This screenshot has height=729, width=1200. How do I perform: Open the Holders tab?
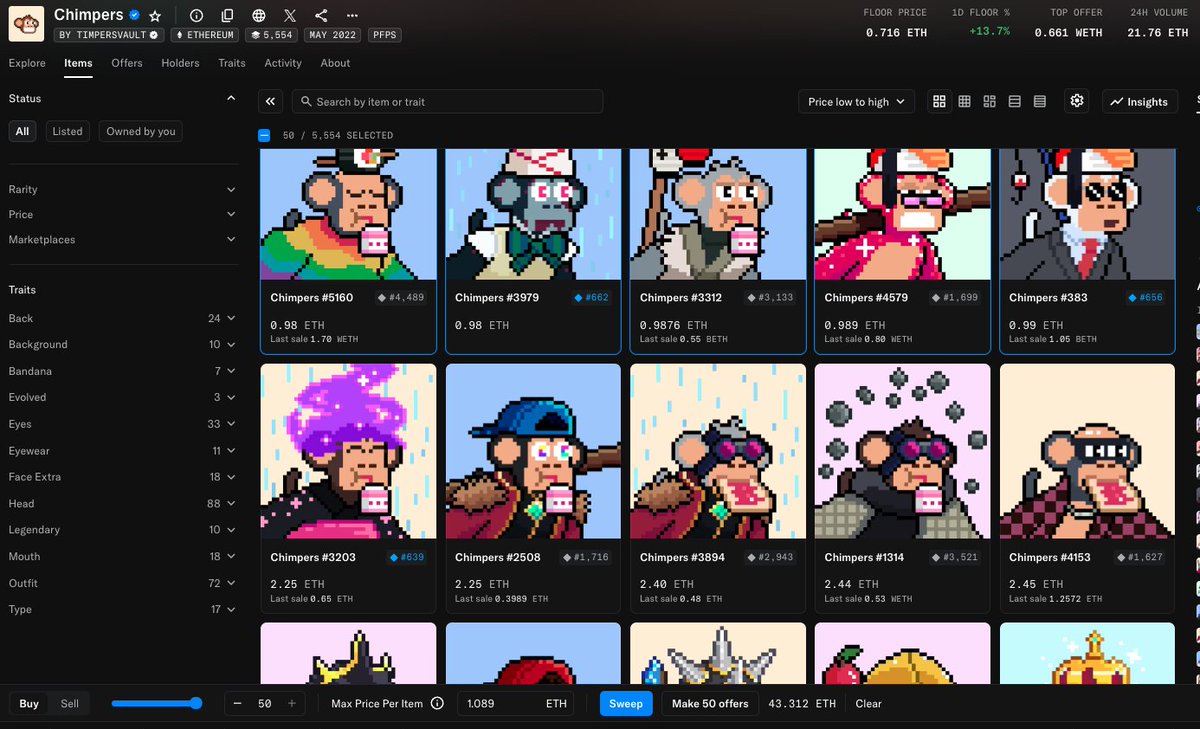tap(180, 63)
